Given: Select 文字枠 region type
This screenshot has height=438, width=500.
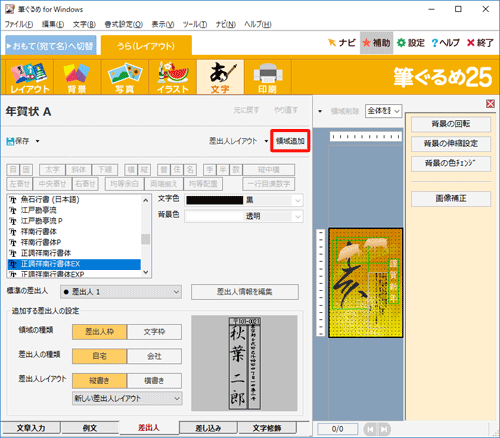Looking at the screenshot, I should (154, 332).
